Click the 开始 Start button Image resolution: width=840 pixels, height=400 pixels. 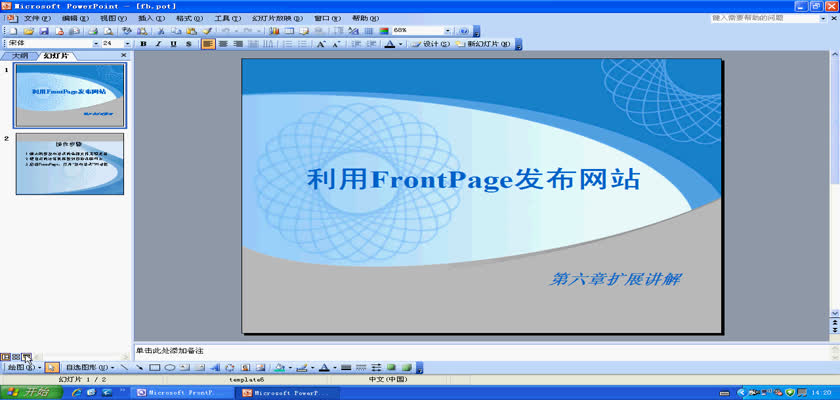[x=31, y=393]
